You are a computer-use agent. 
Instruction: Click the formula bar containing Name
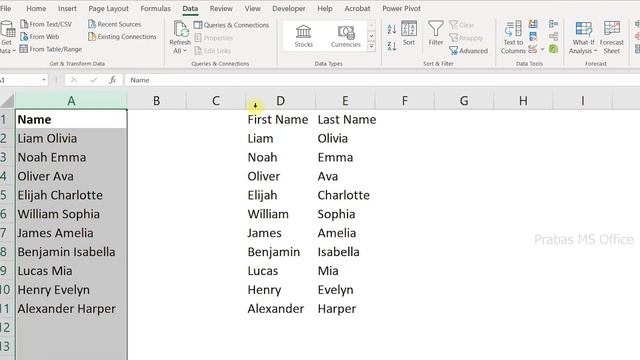[382, 80]
